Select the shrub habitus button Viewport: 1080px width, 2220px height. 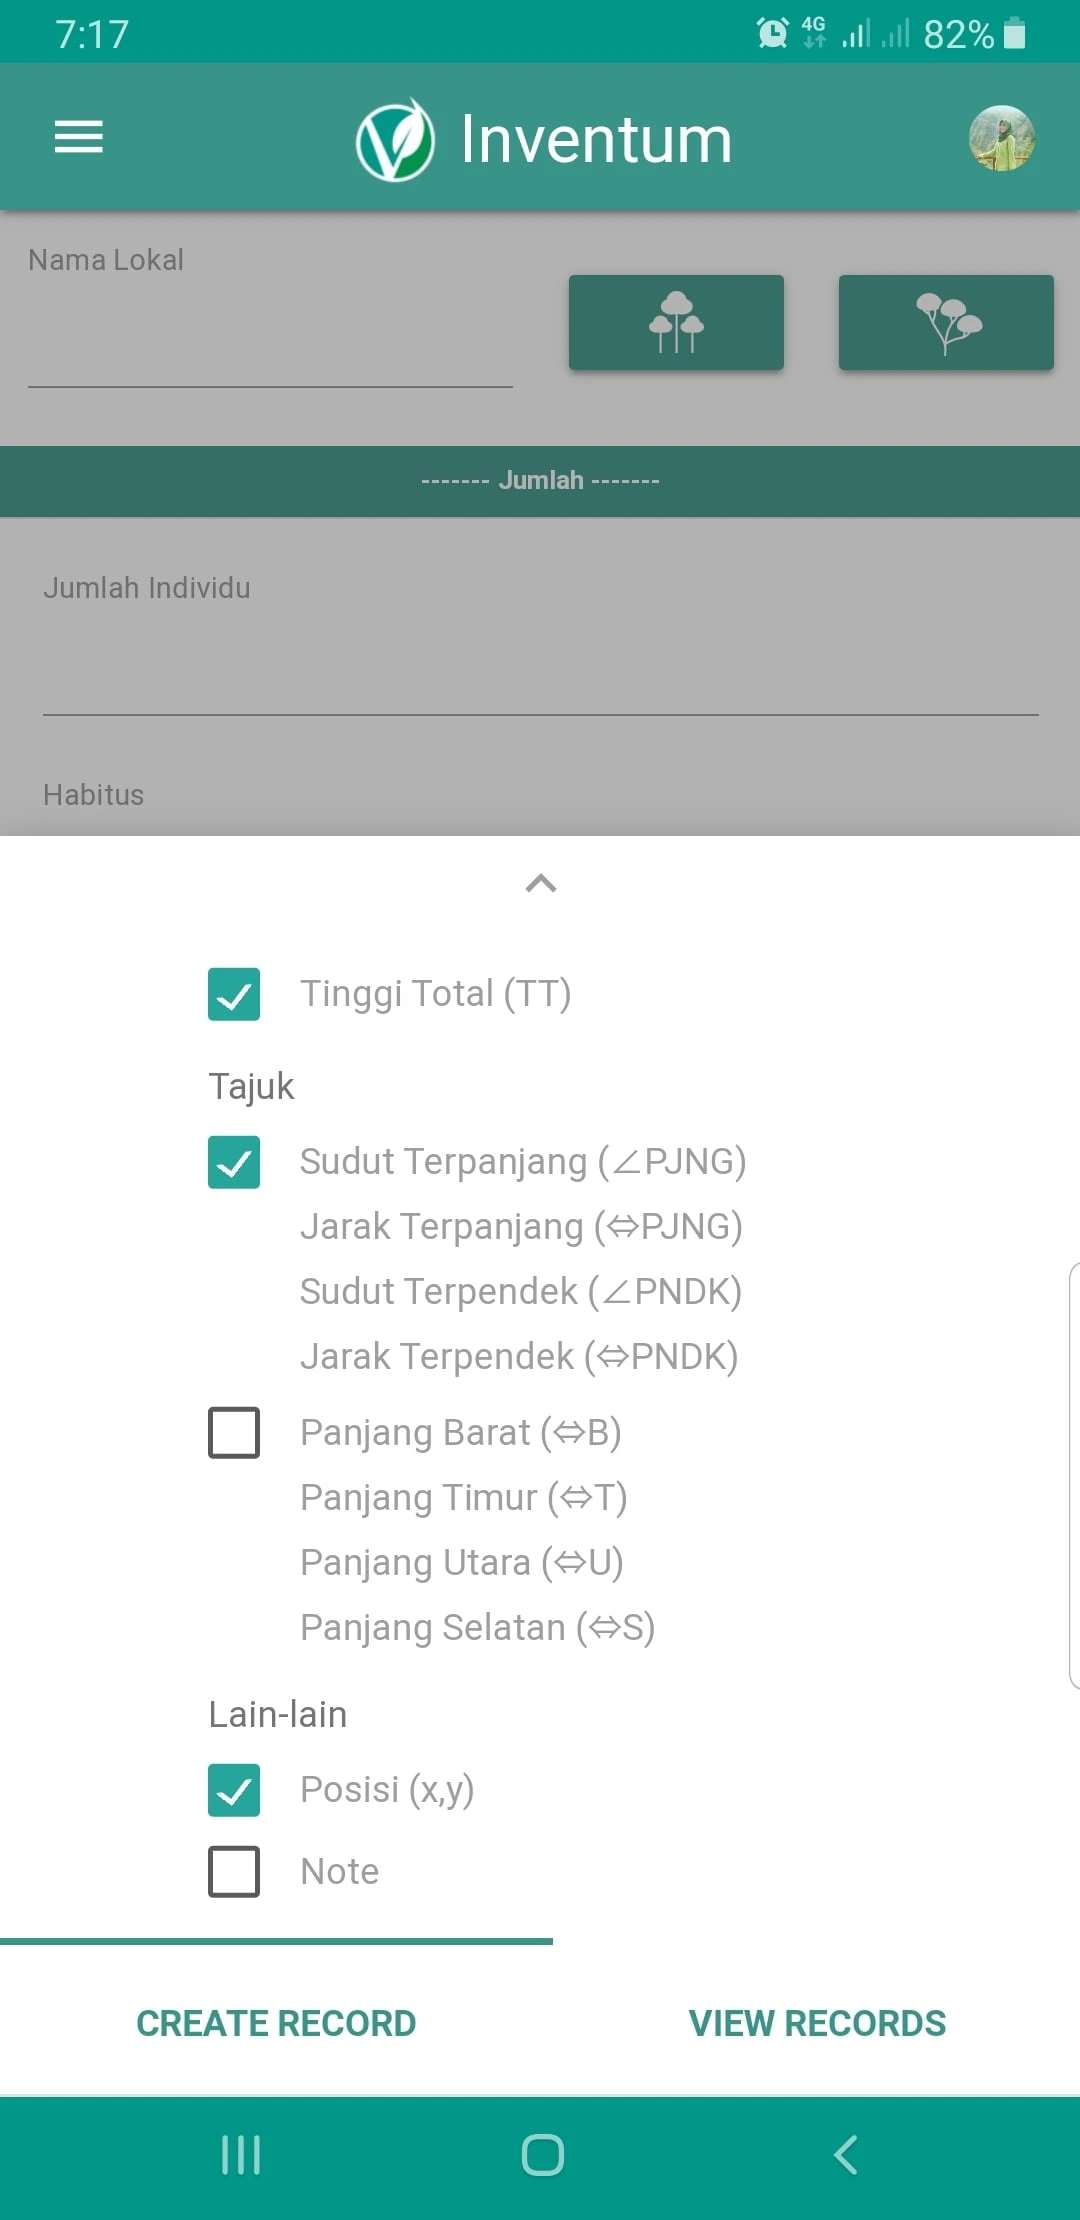944,321
